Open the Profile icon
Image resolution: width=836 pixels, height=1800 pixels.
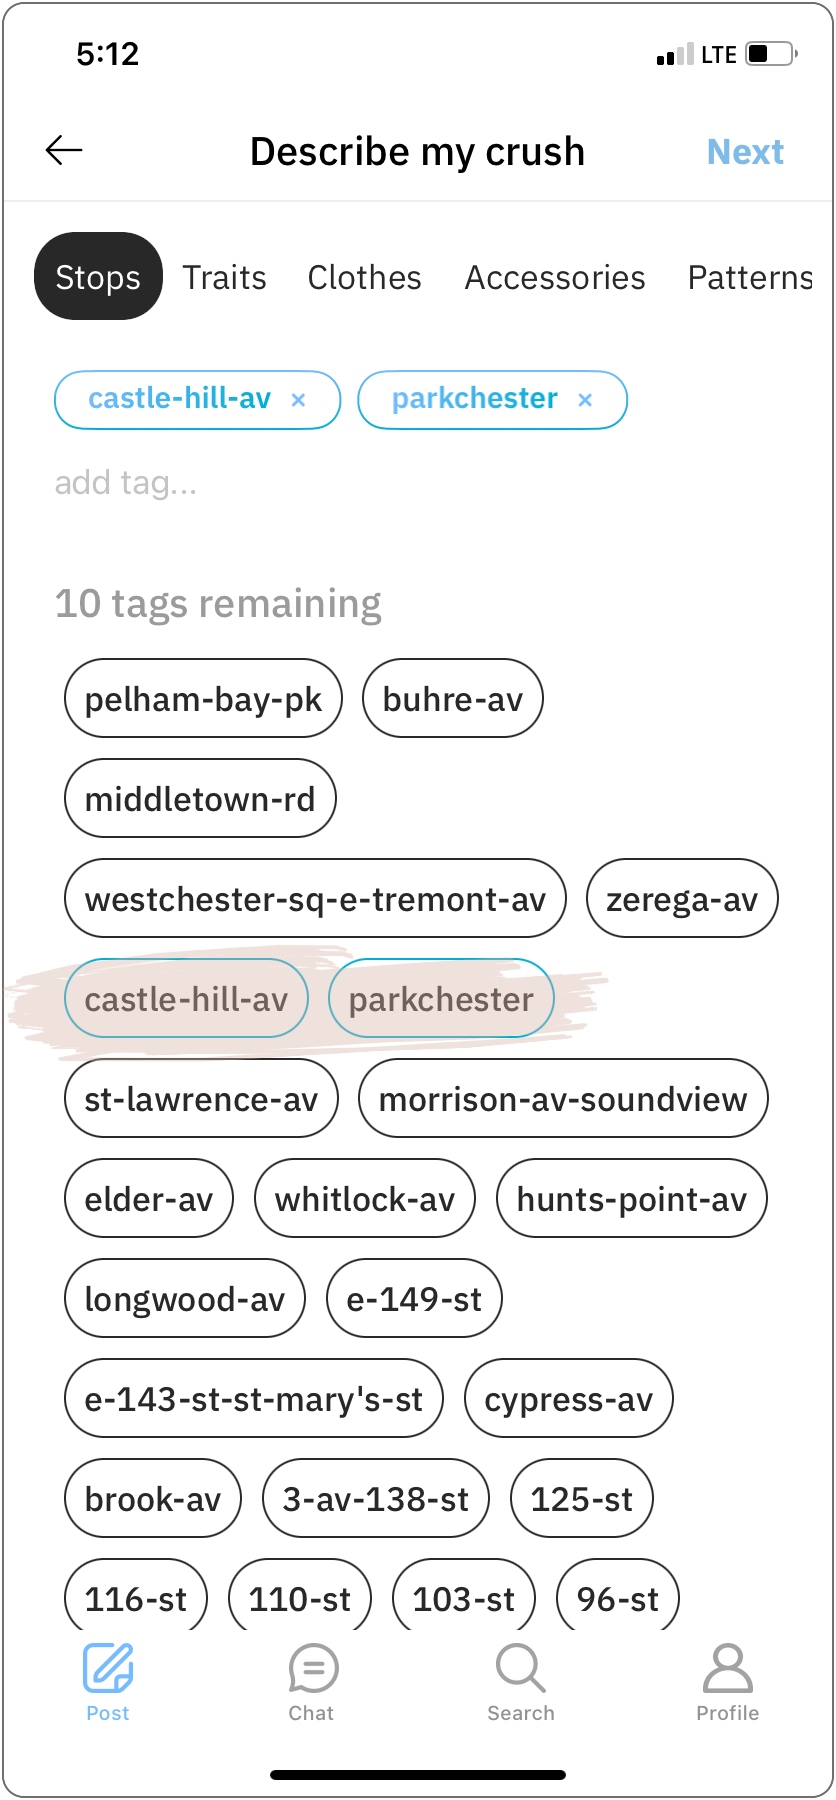click(727, 1670)
